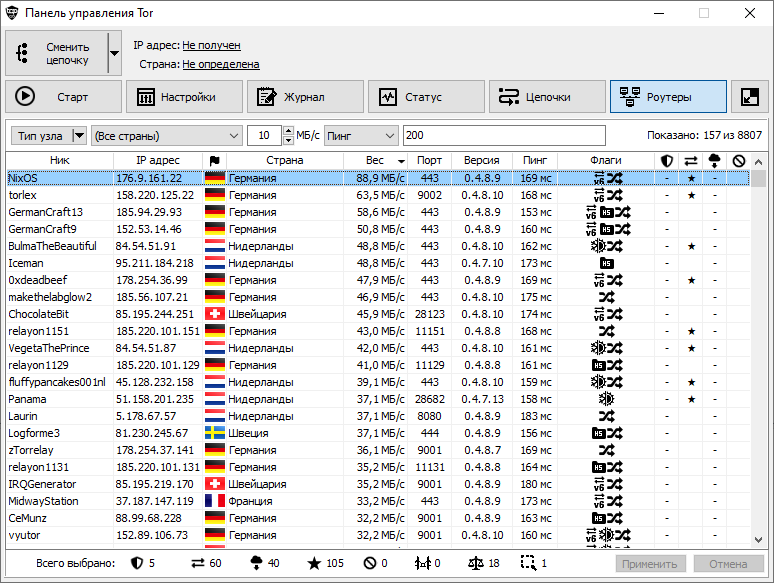Click the guard shield counter showing 5
This screenshot has width=774, height=583.
143,563
